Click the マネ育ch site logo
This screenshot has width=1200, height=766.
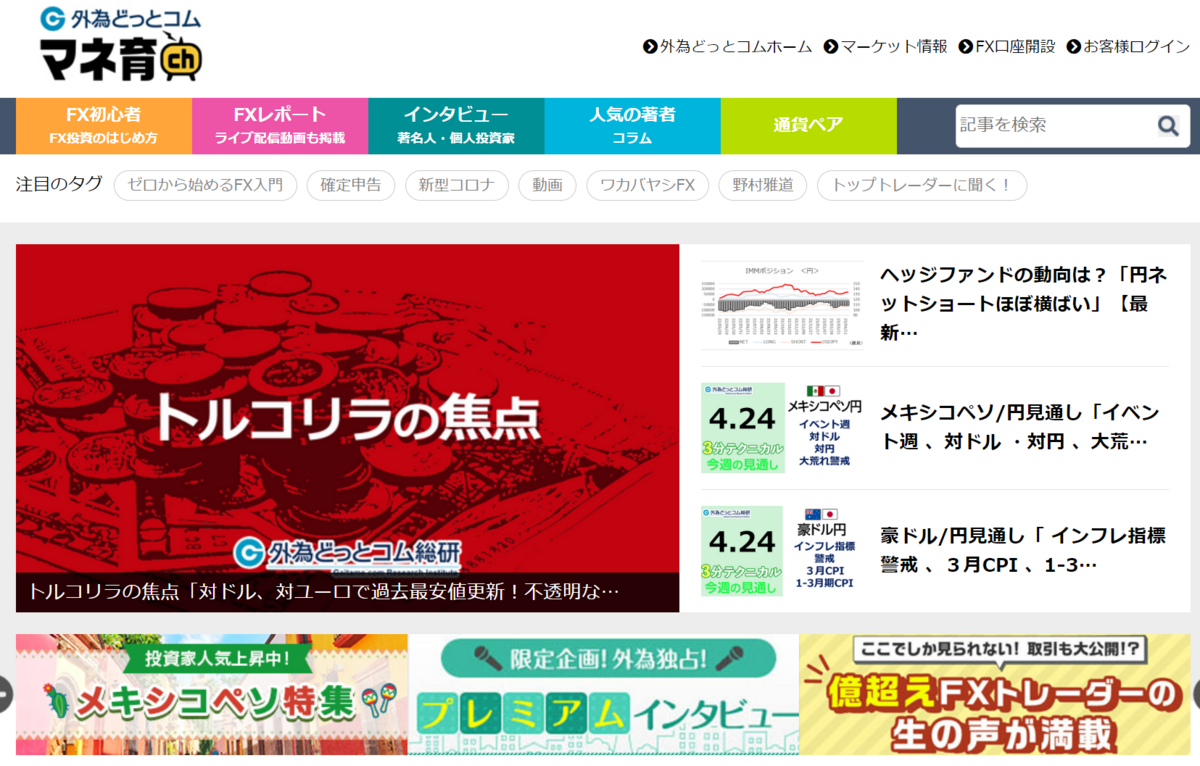click(x=123, y=44)
